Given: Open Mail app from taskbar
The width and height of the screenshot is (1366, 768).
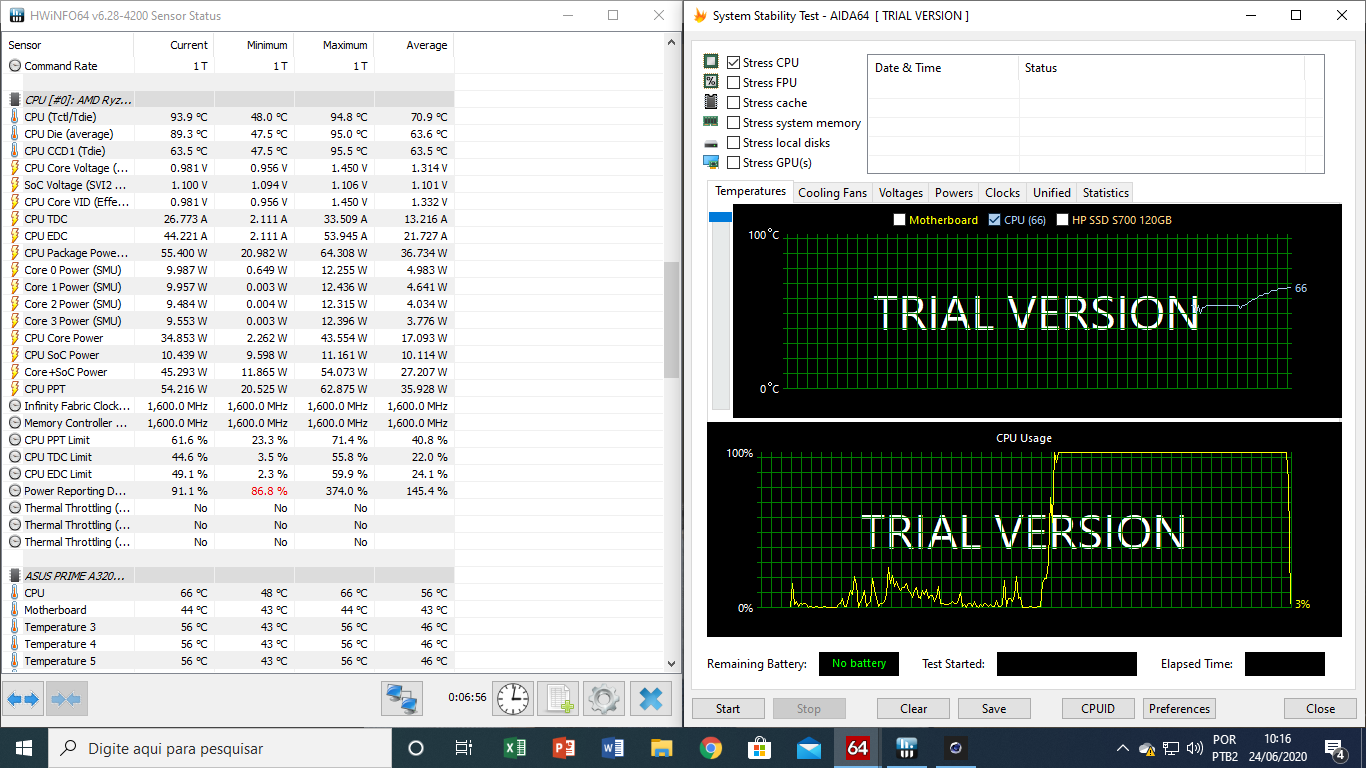Looking at the screenshot, I should coord(809,748).
